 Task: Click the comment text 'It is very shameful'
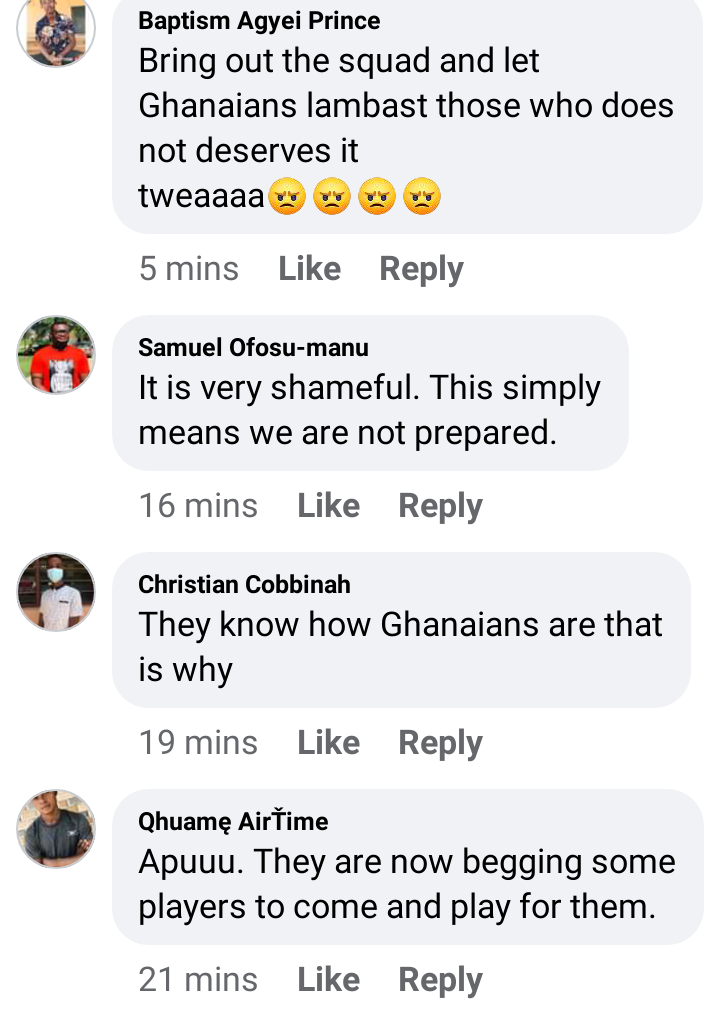point(369,411)
